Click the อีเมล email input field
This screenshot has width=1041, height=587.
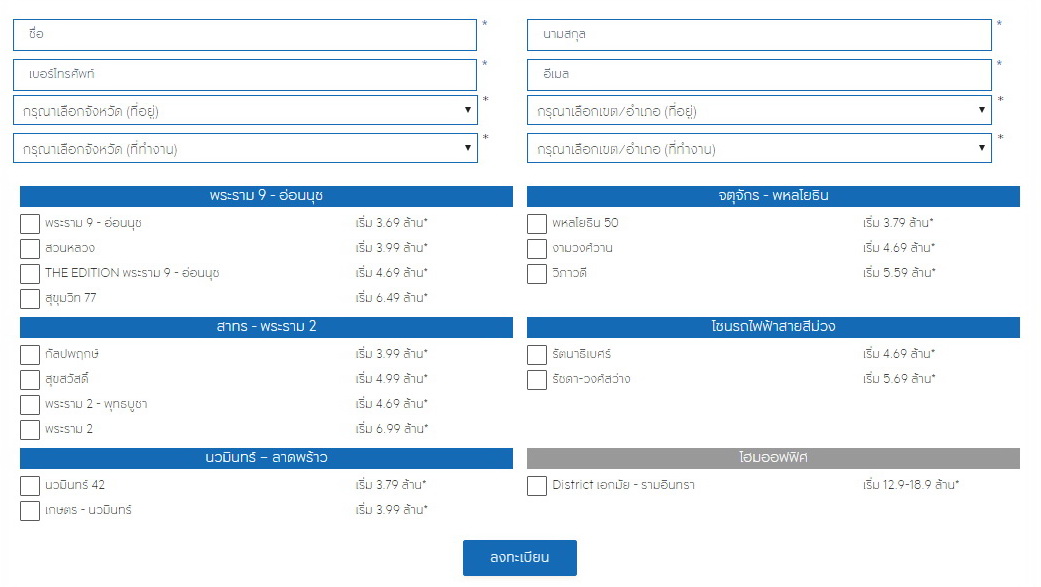[759, 75]
